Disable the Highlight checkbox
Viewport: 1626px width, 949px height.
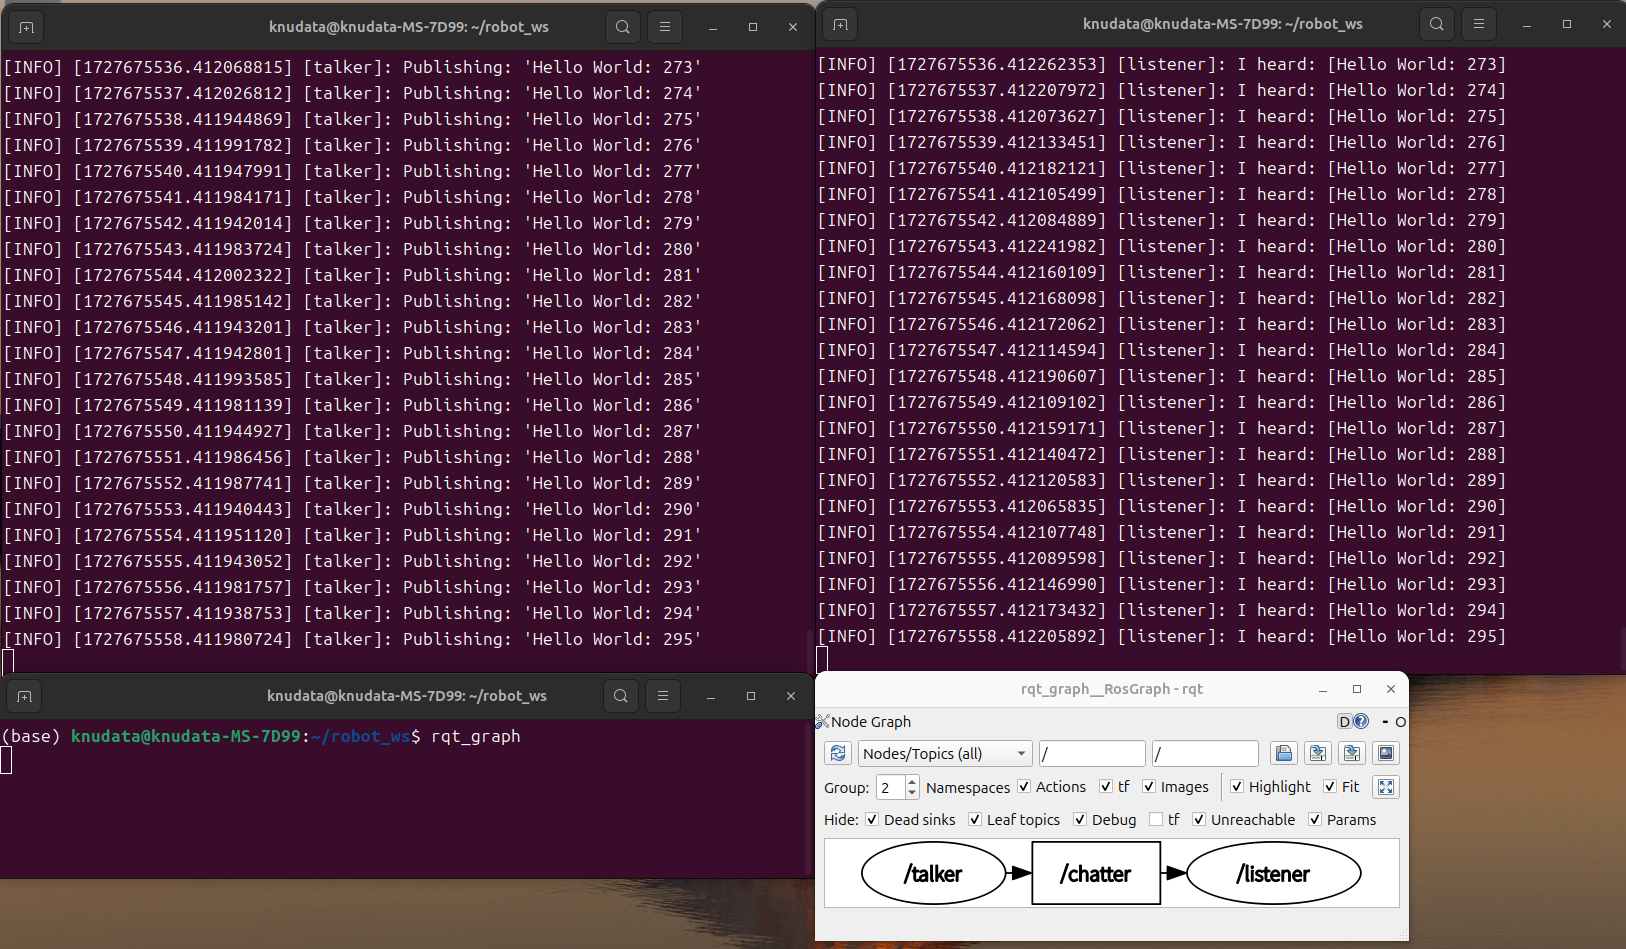click(x=1237, y=787)
